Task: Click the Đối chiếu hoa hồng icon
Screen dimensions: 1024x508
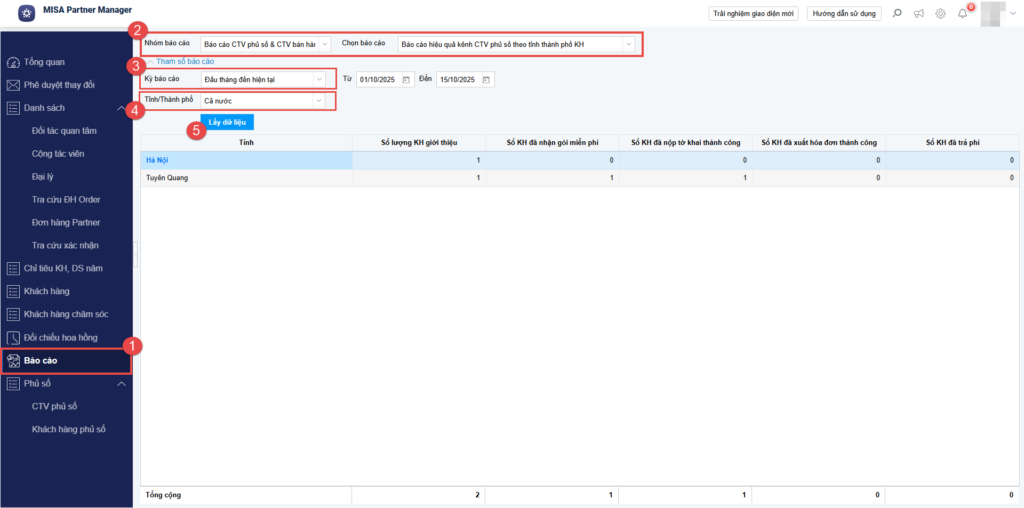Action: pyautogui.click(x=13, y=338)
